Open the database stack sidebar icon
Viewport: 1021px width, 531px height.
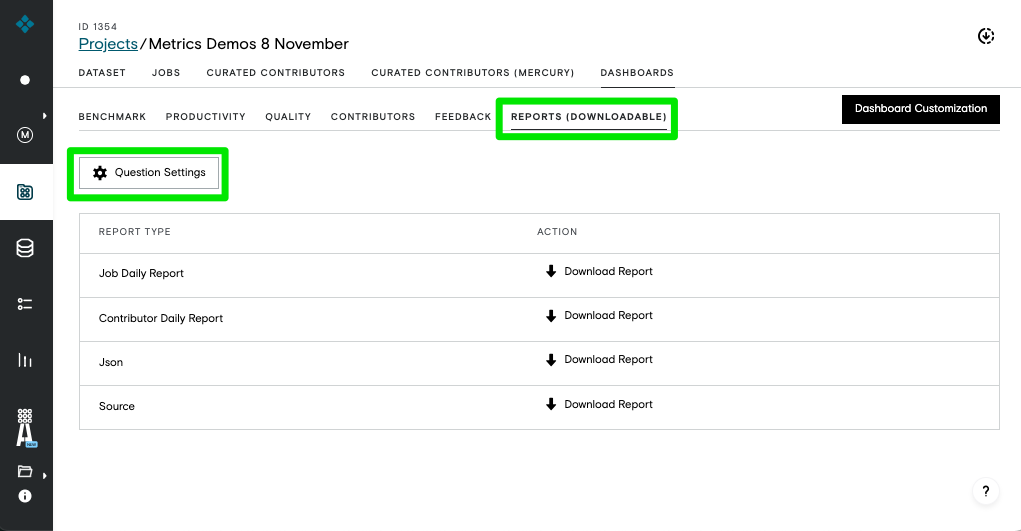25,248
